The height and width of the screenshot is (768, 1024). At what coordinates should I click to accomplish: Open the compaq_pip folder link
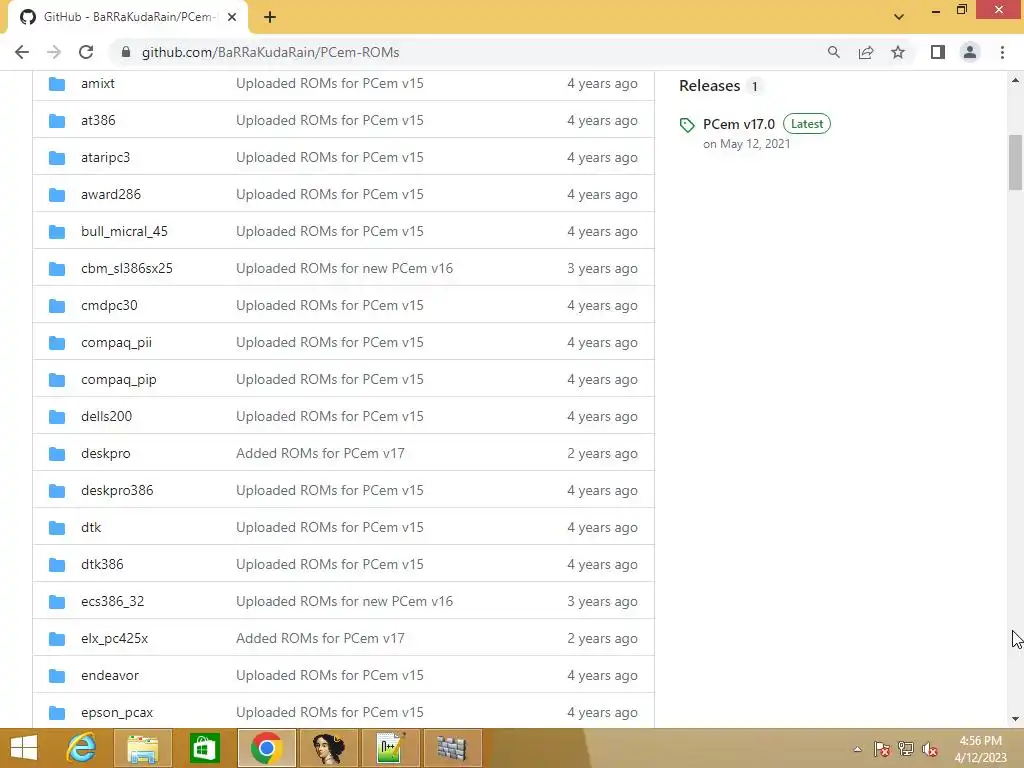(119, 379)
